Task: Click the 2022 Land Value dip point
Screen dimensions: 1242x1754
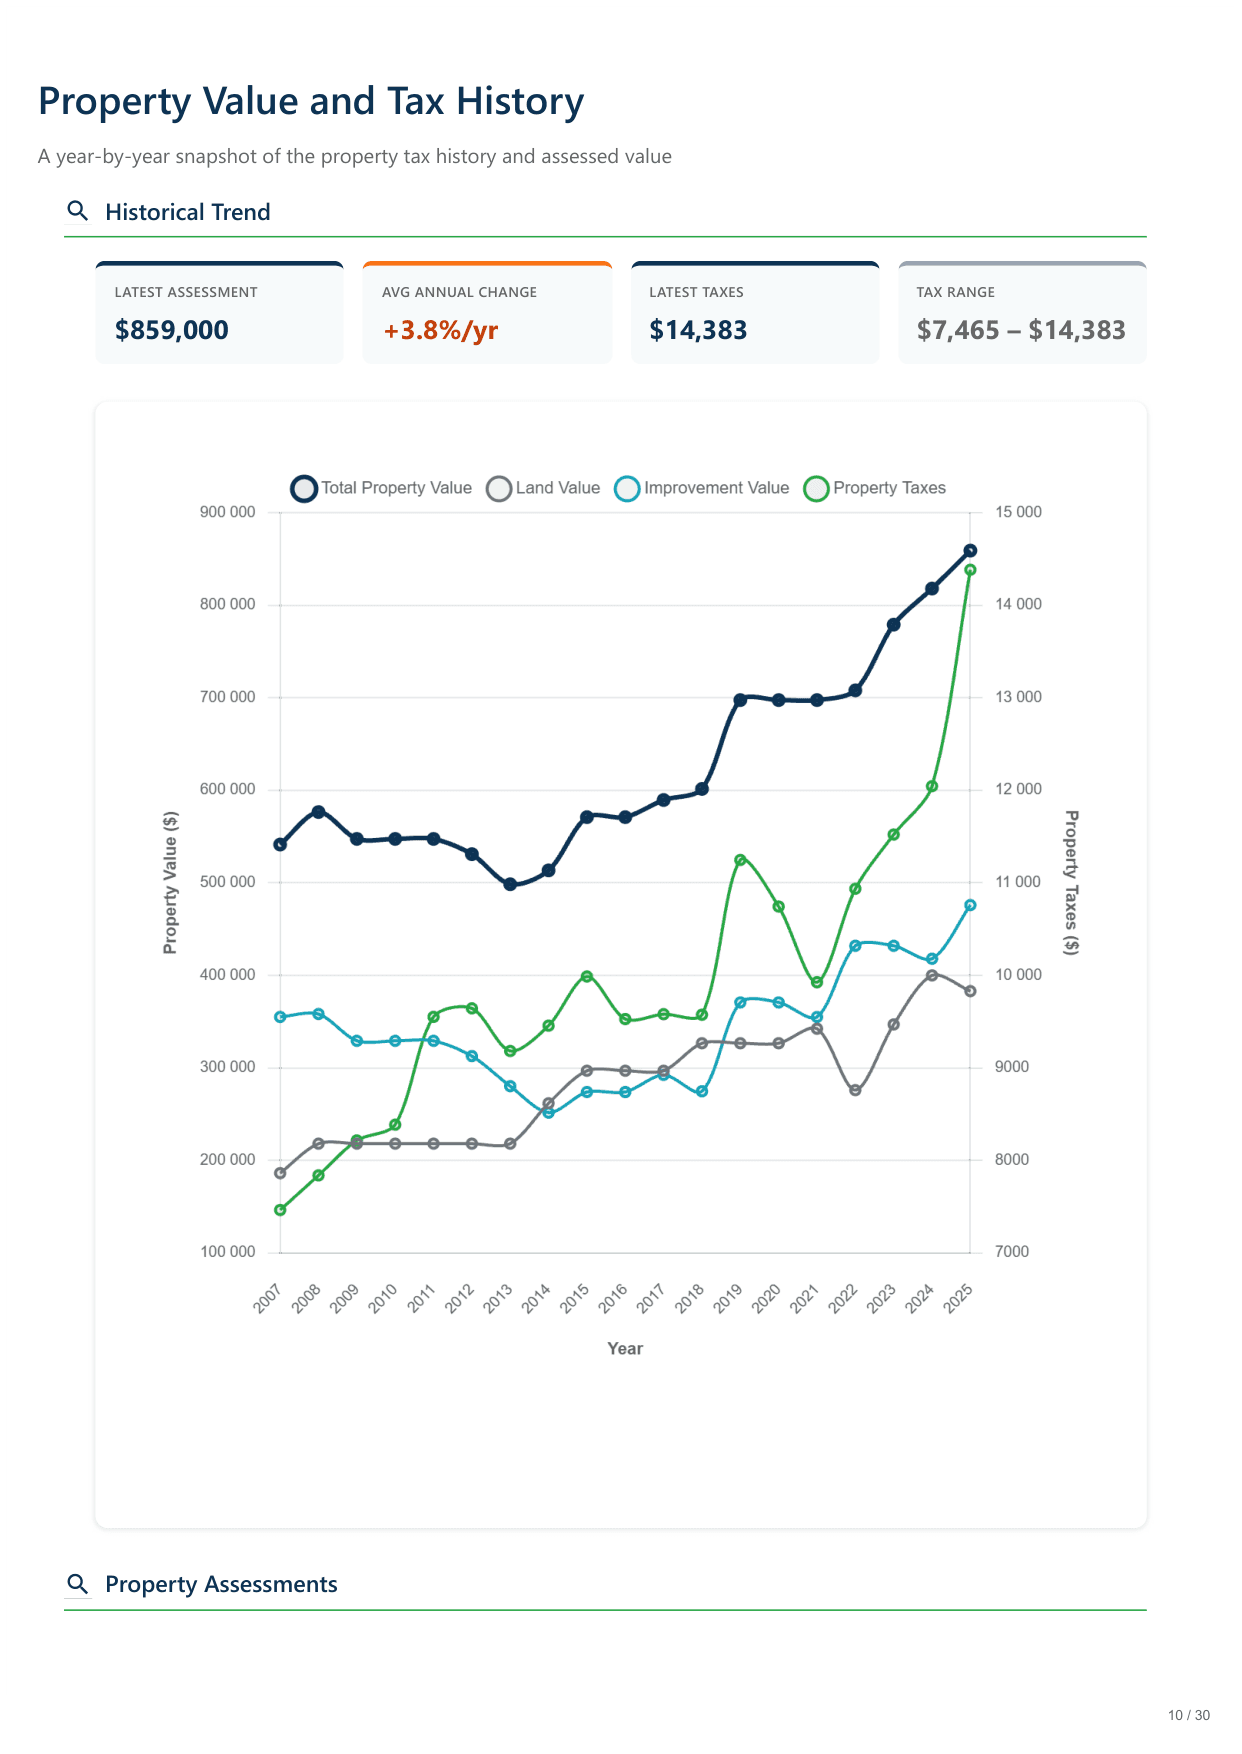Action: point(855,1090)
